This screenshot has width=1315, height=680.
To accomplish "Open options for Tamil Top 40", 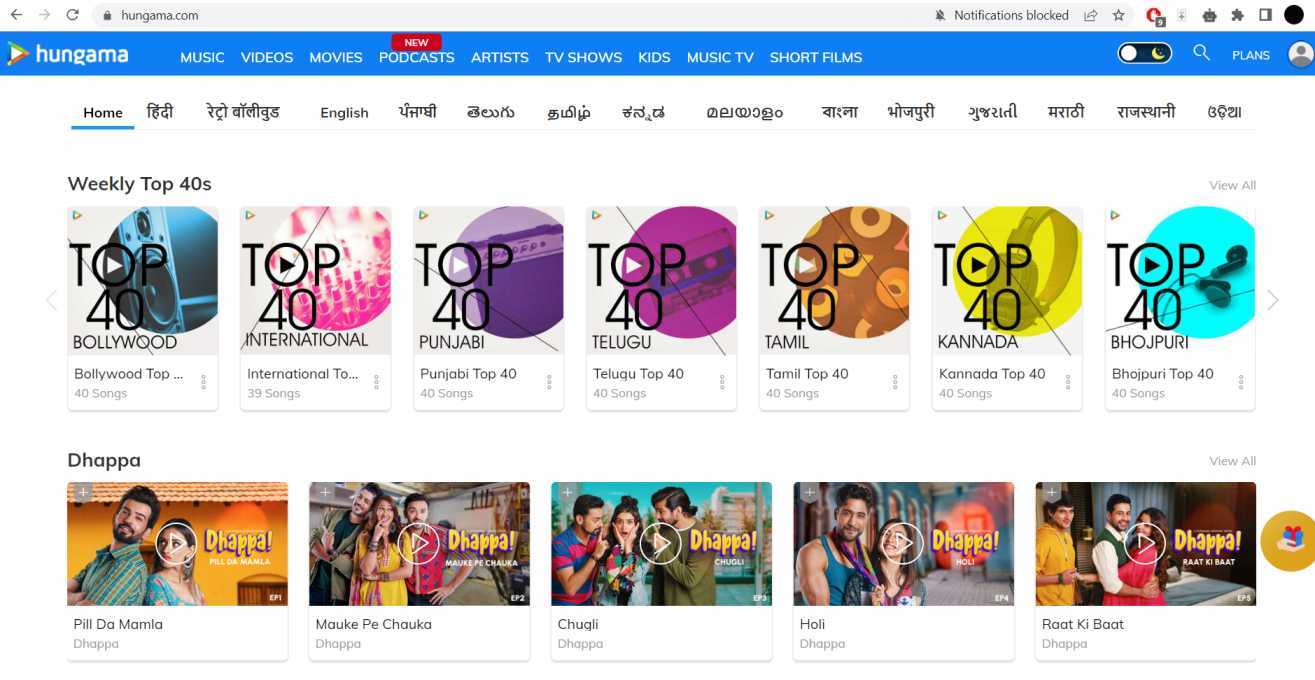I will pyautogui.click(x=895, y=382).
